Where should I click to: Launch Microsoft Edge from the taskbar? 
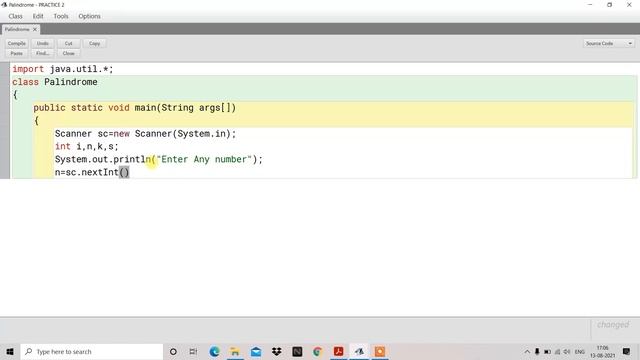(214, 351)
